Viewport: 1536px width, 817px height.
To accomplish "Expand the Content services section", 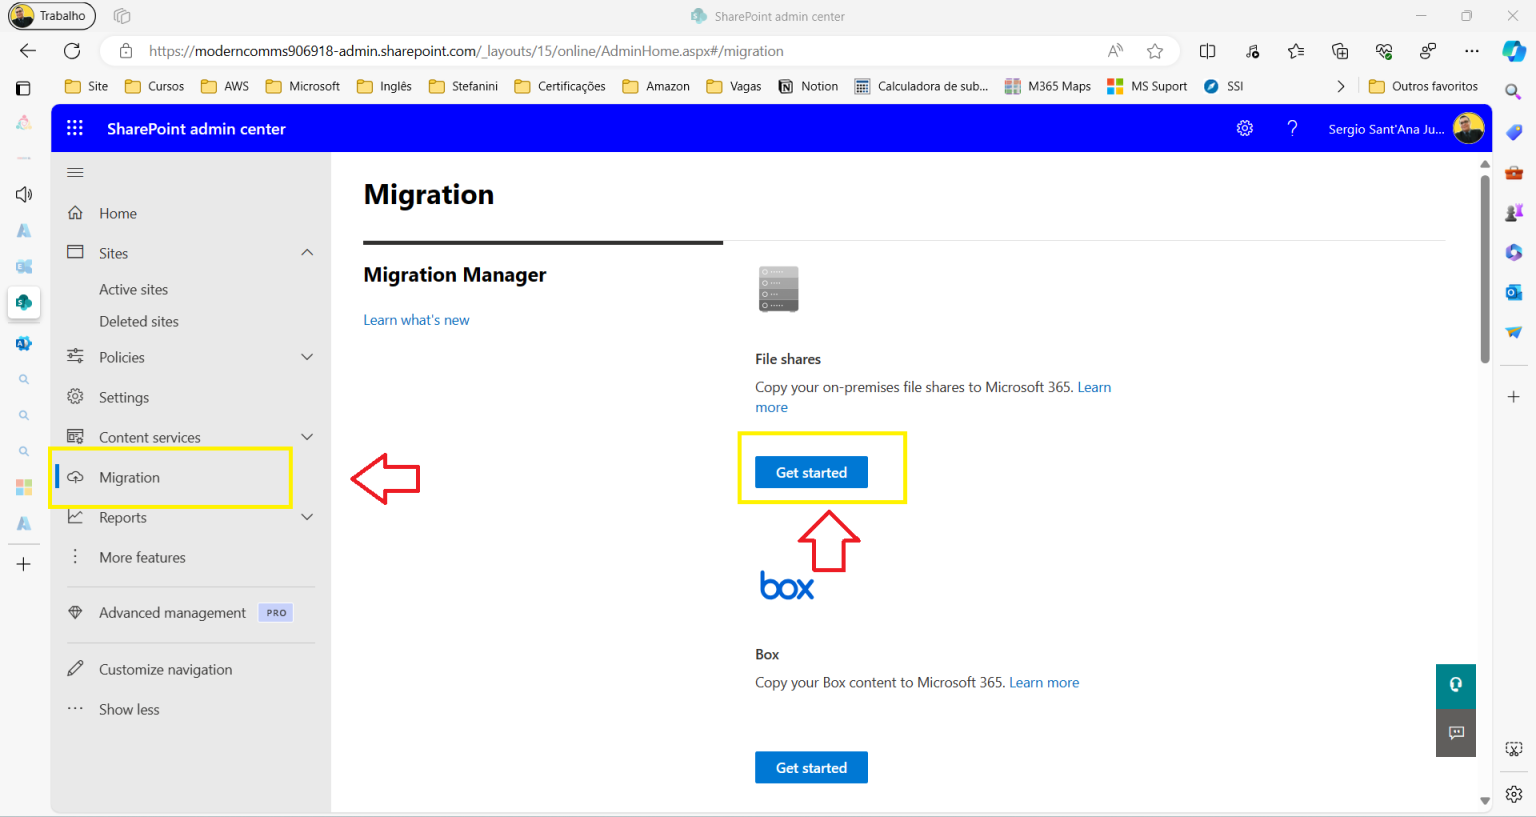I will tap(307, 436).
